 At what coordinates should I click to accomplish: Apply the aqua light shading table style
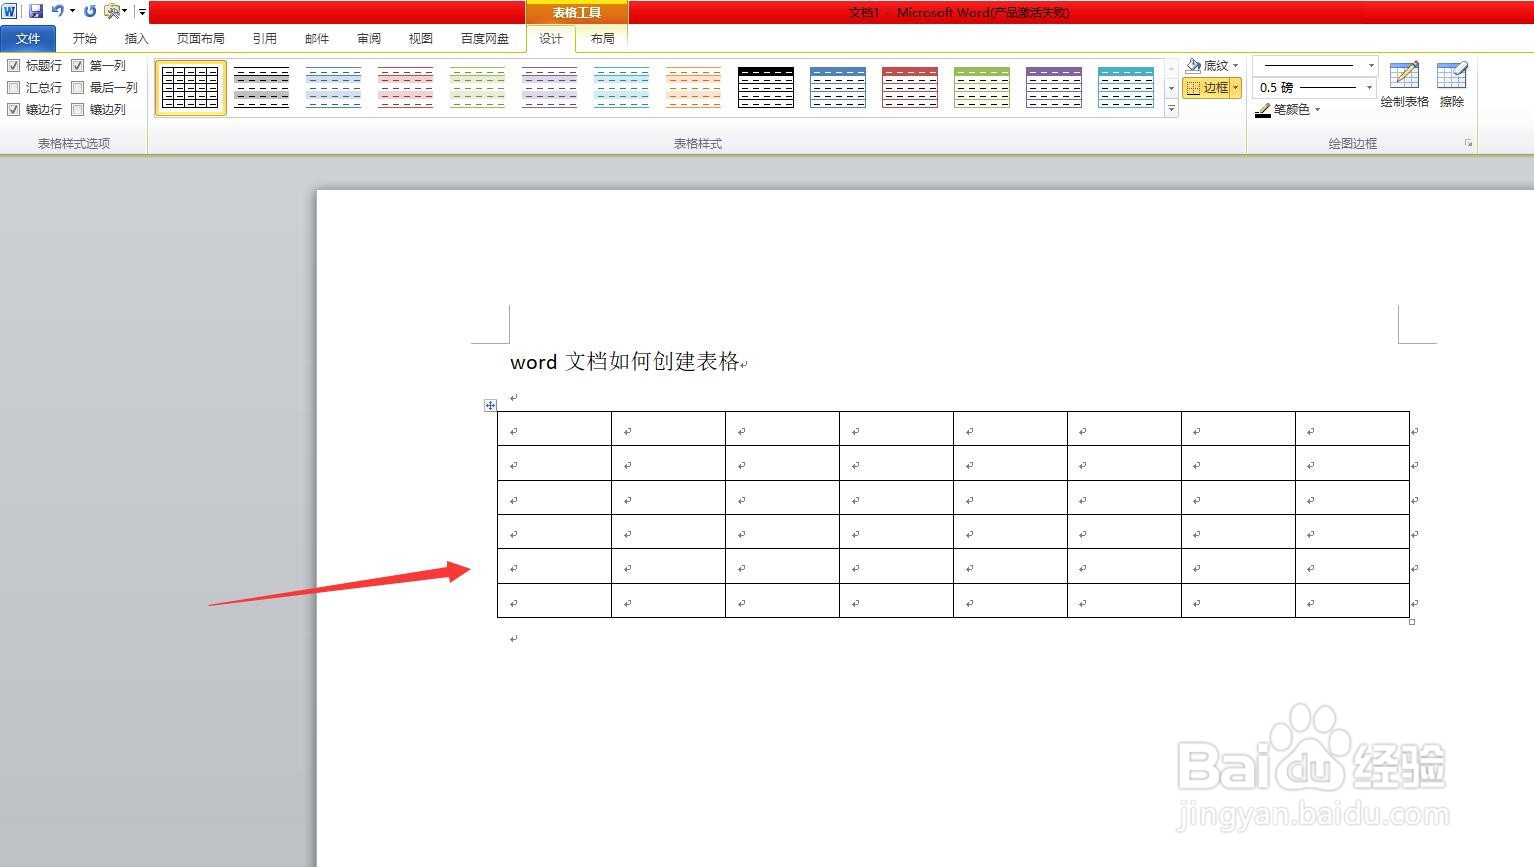622,88
